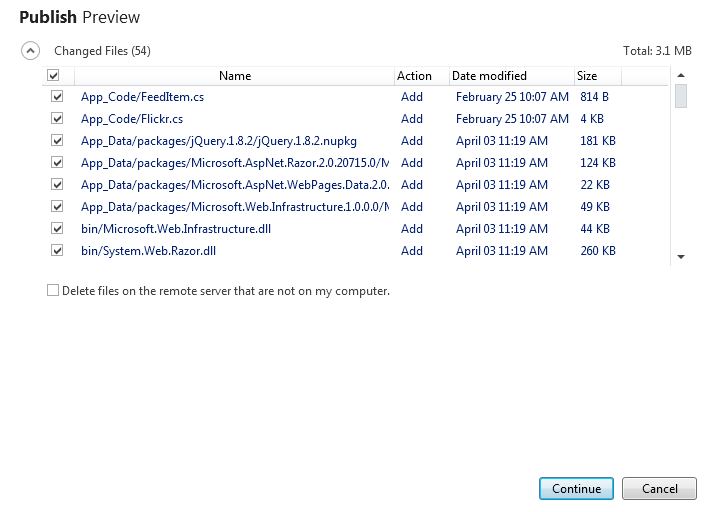Click the 49 KB size value
This screenshot has height=512, width=717.
pos(594,207)
